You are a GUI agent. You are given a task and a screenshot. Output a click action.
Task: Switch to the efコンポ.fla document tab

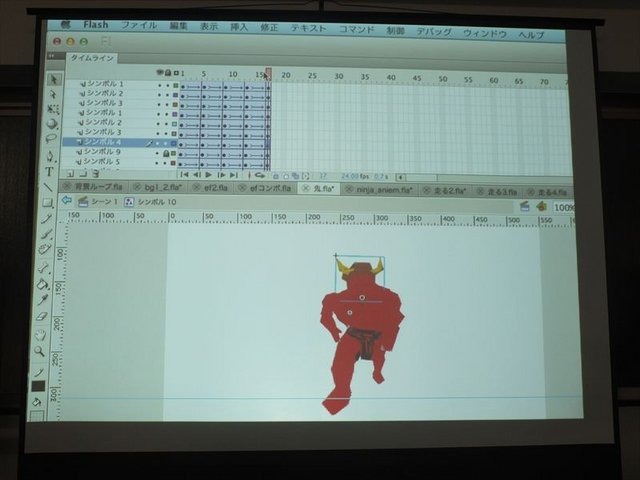click(x=266, y=188)
